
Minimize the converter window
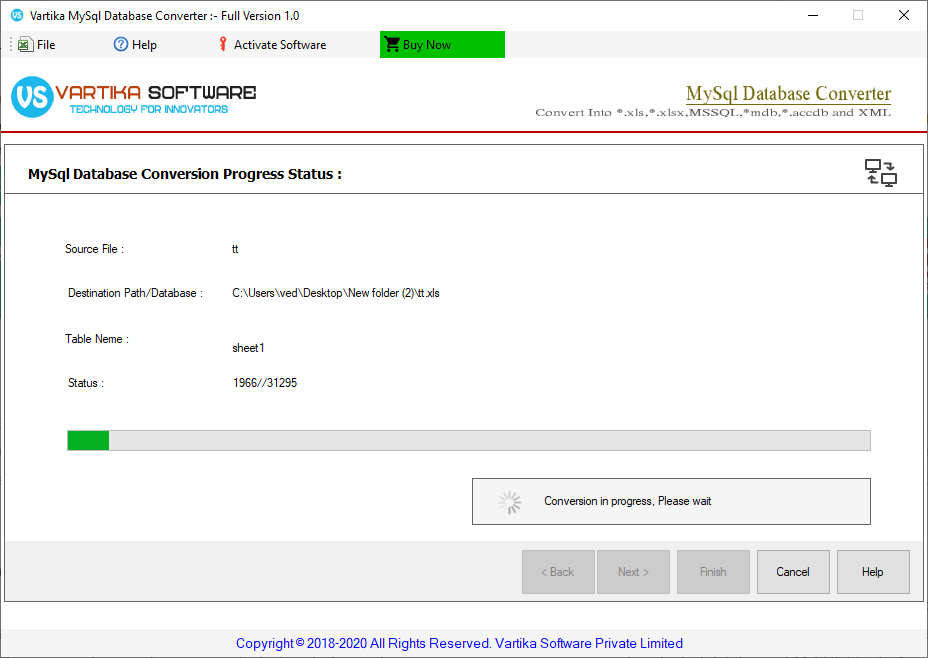click(x=813, y=15)
